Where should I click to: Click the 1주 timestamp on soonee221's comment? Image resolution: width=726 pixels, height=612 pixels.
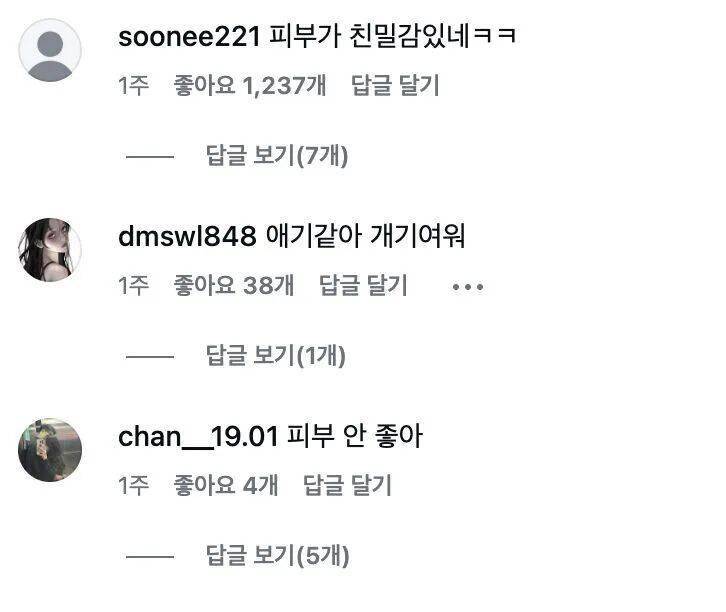[x=133, y=86]
